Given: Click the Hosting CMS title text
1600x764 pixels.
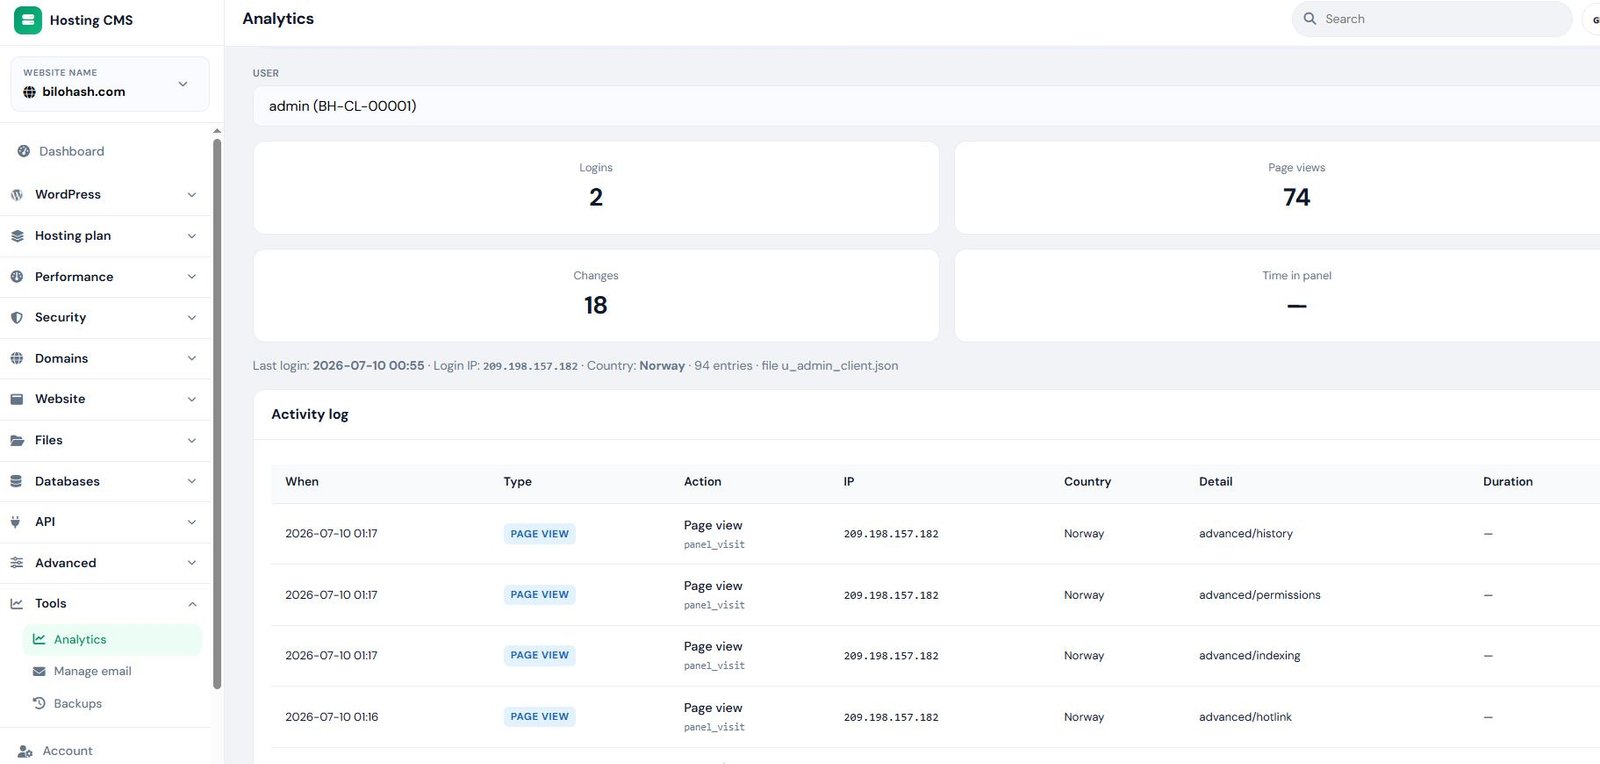Looking at the screenshot, I should pos(91,20).
